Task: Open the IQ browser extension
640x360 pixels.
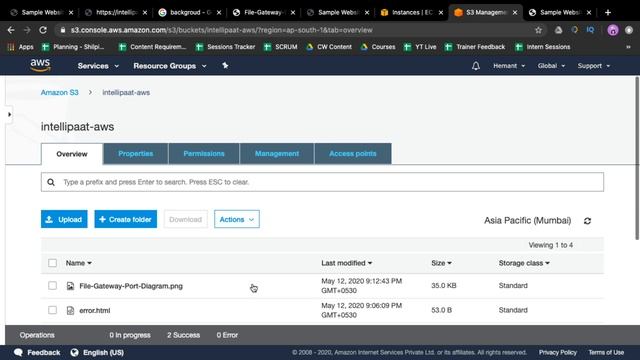Action: click(x=590, y=30)
